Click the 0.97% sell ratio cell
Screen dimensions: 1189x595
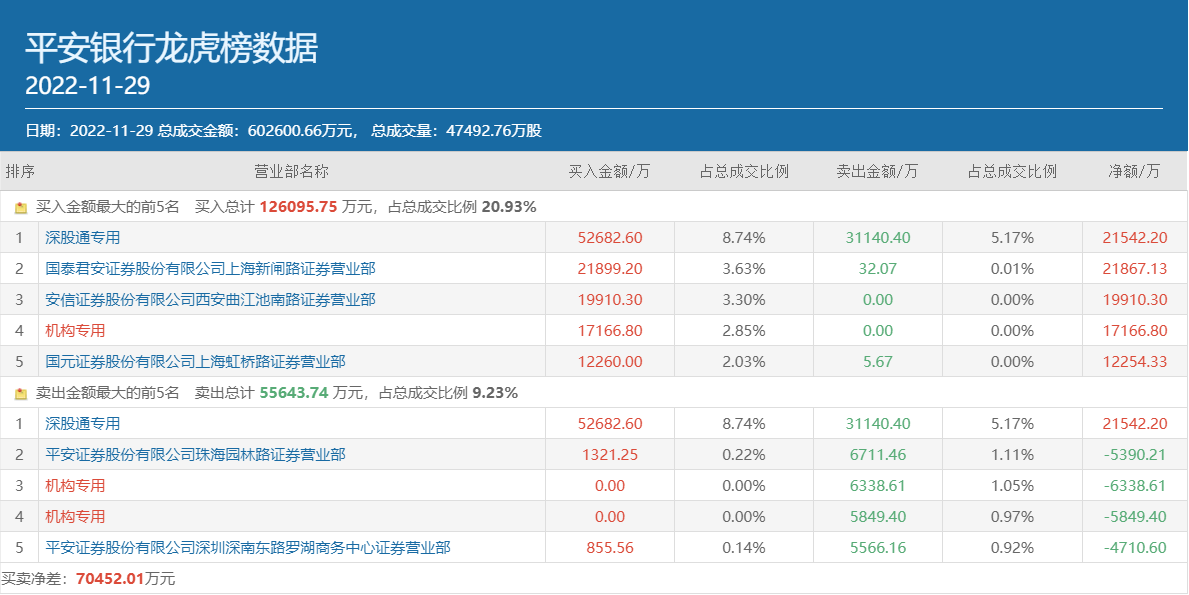coord(1012,517)
